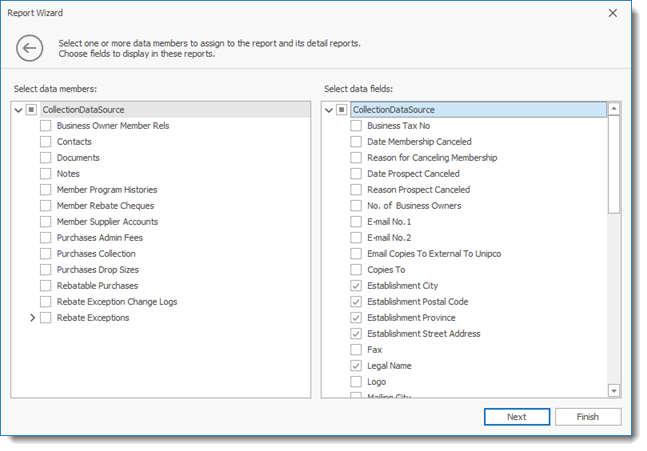
Task: Check the Contacts data member checkbox
Action: tap(46, 142)
